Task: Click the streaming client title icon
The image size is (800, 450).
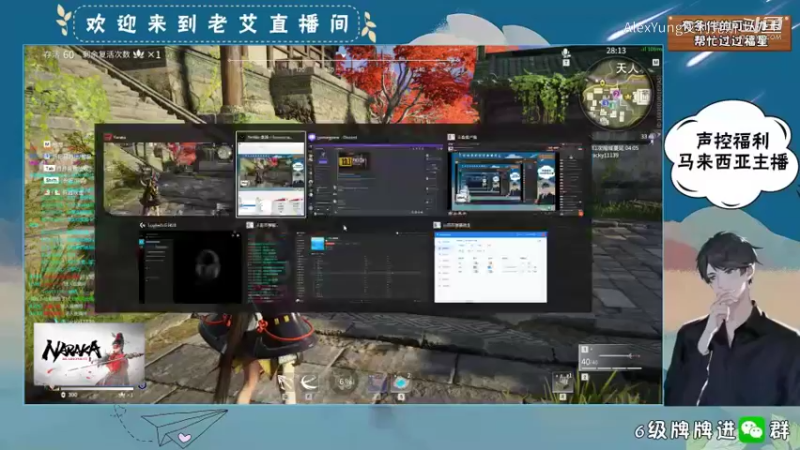Action: tap(451, 137)
